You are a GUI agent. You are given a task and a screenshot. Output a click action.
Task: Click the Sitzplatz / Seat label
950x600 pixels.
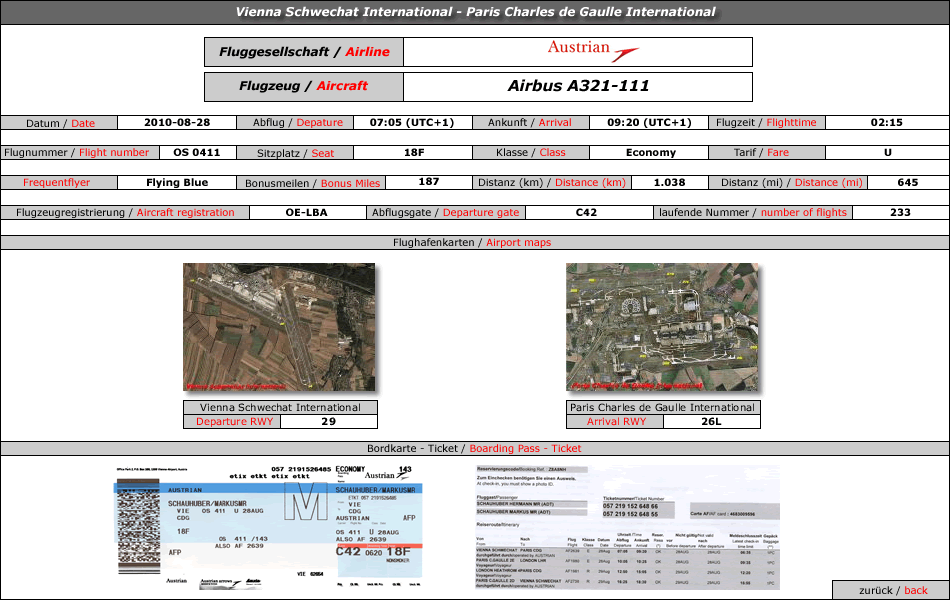point(296,153)
